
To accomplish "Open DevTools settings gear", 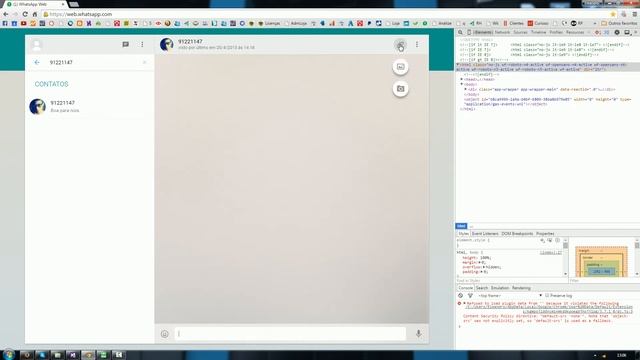I will point(617,32).
